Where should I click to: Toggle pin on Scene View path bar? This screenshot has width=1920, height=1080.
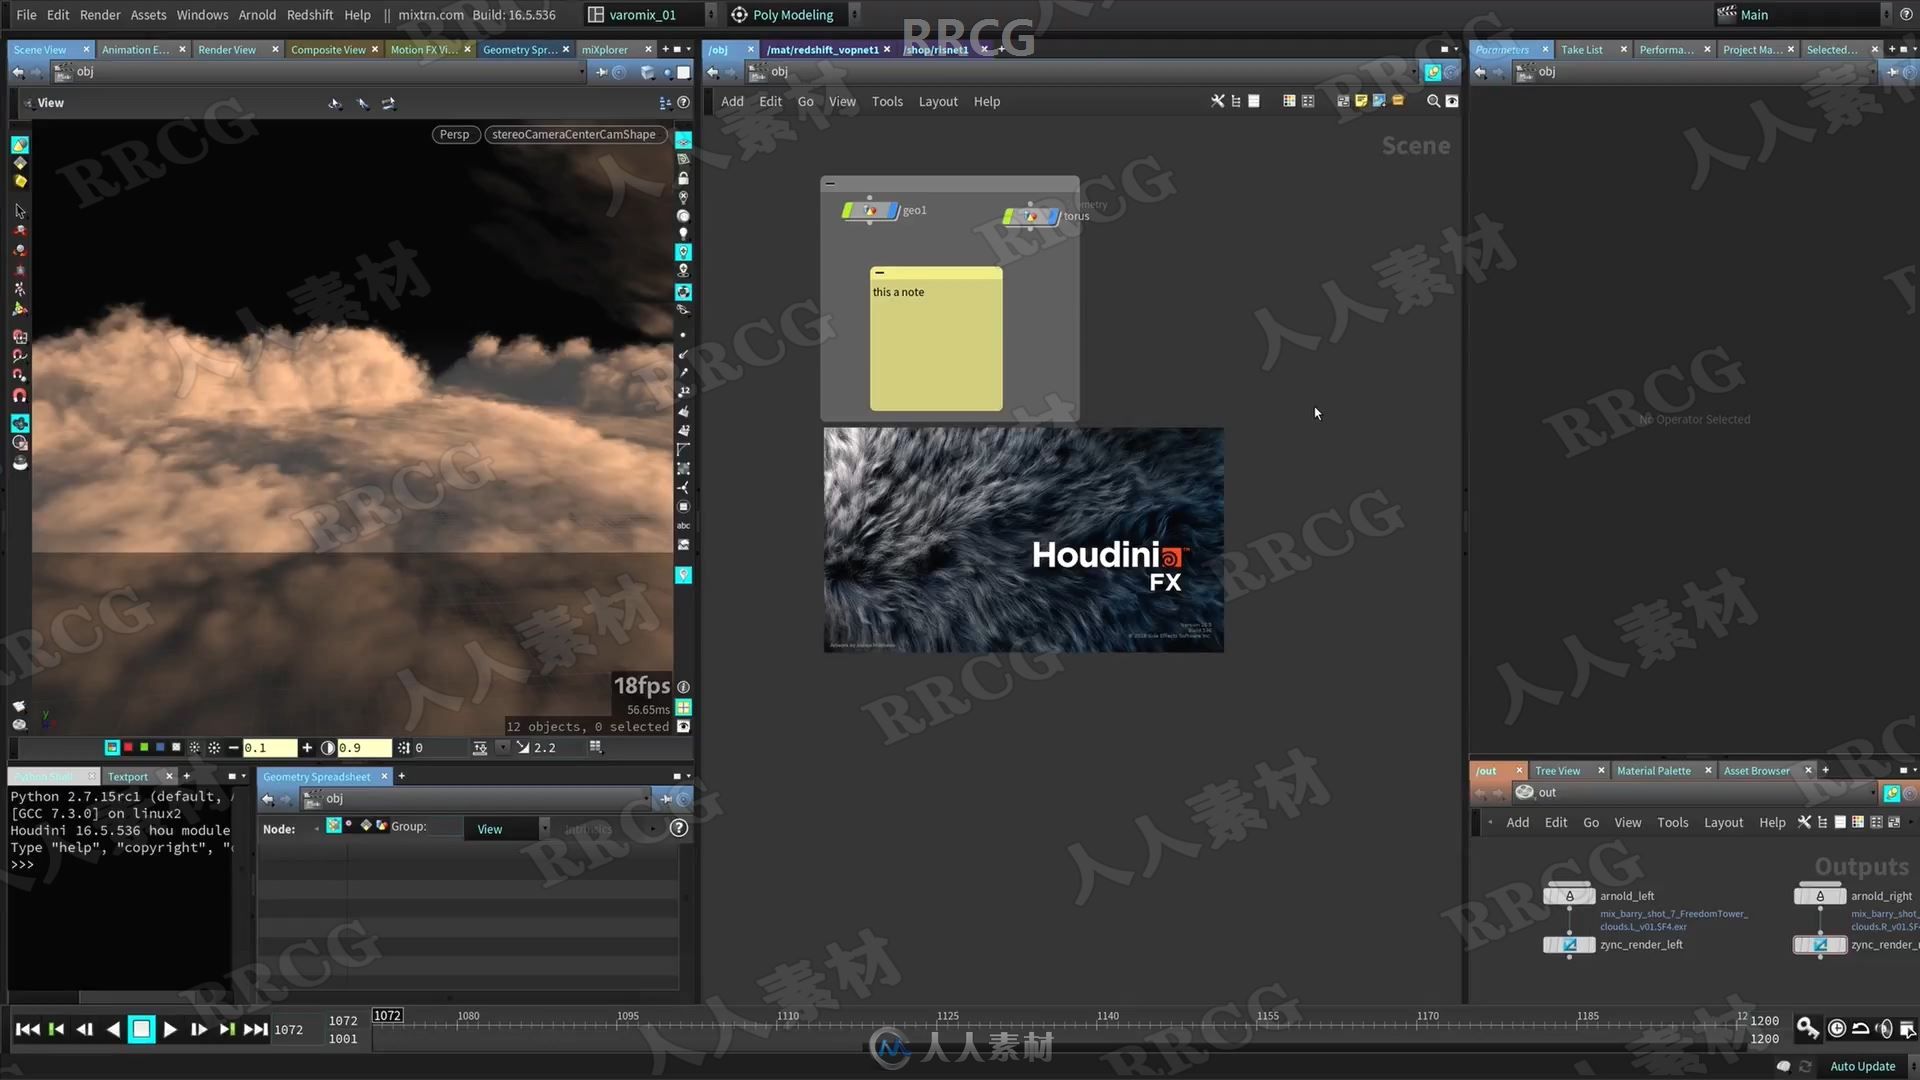click(601, 72)
